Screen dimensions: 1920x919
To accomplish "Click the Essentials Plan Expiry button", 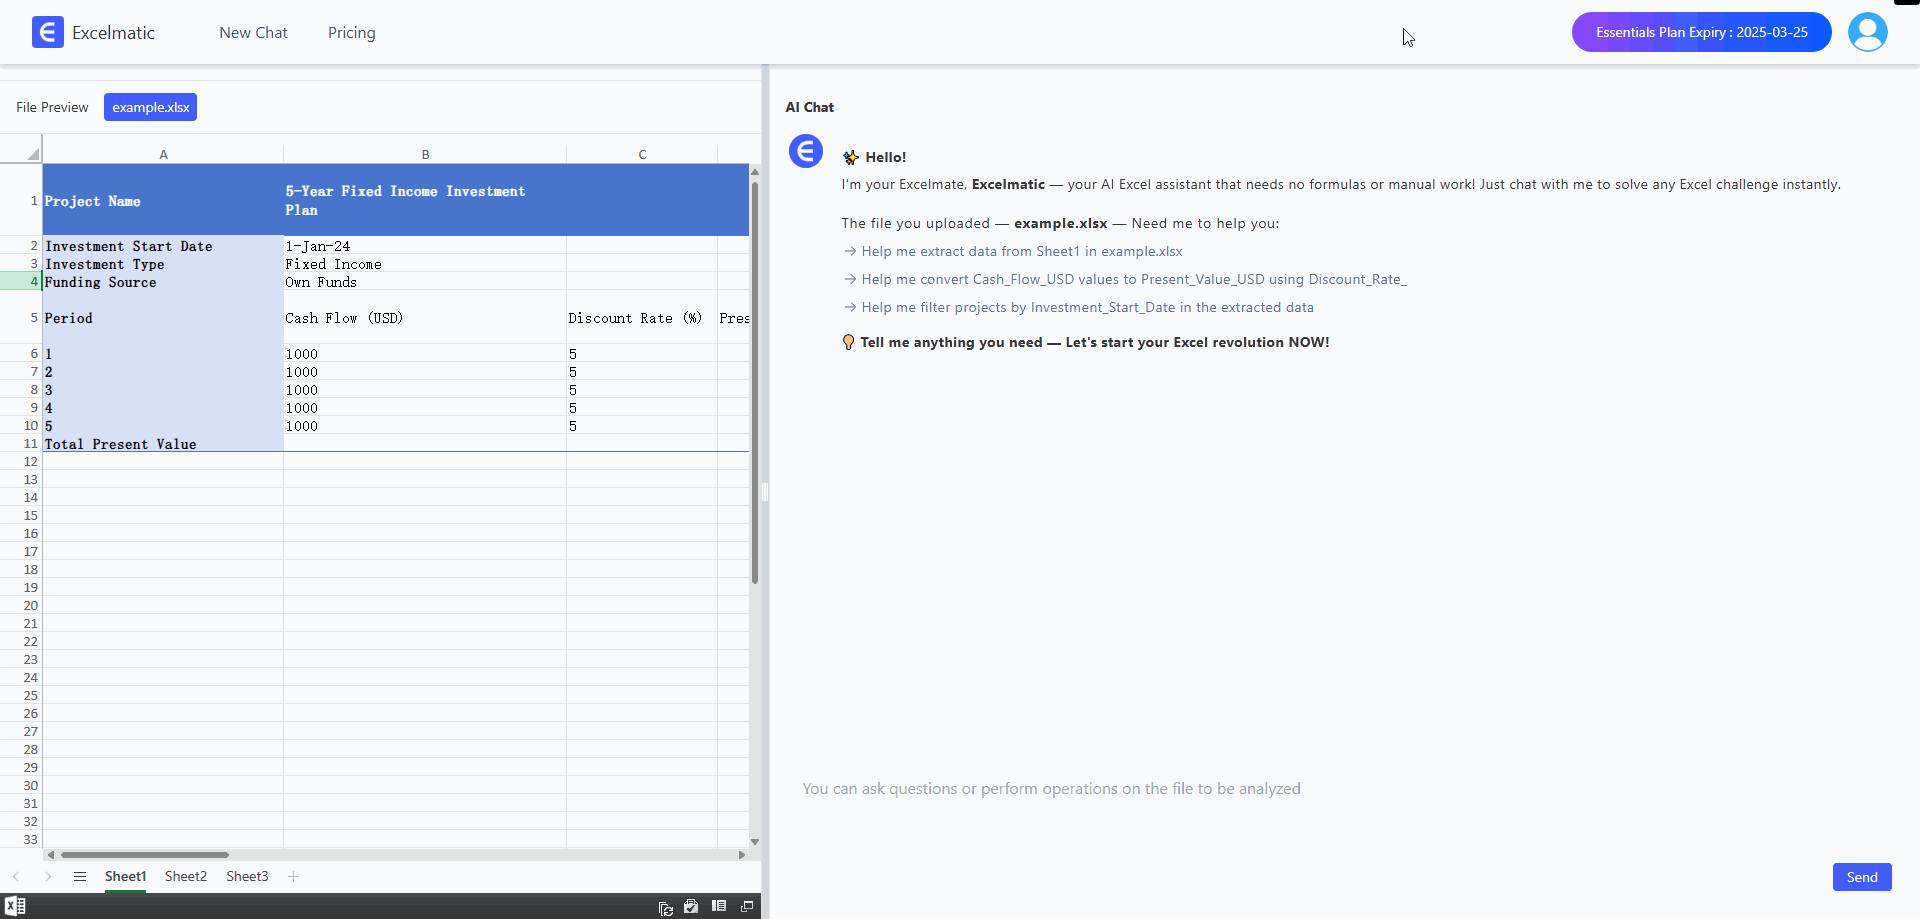I will tap(1700, 32).
